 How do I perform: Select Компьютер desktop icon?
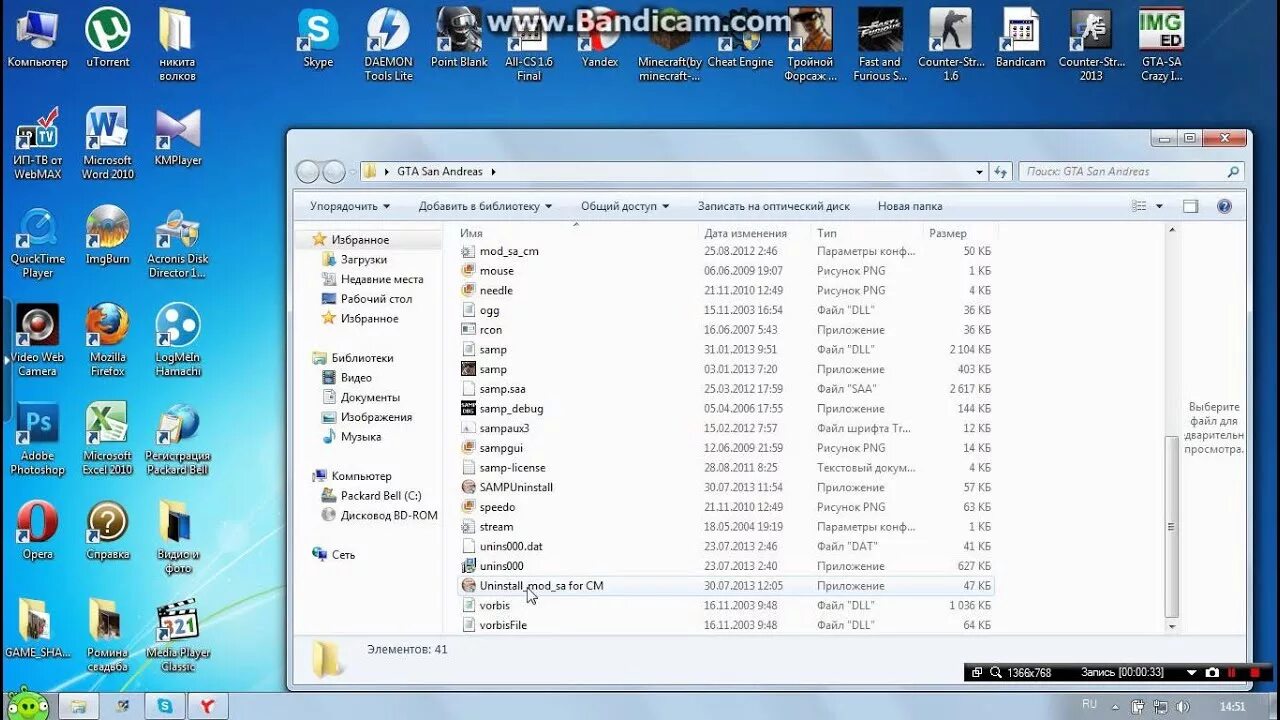click(x=38, y=38)
